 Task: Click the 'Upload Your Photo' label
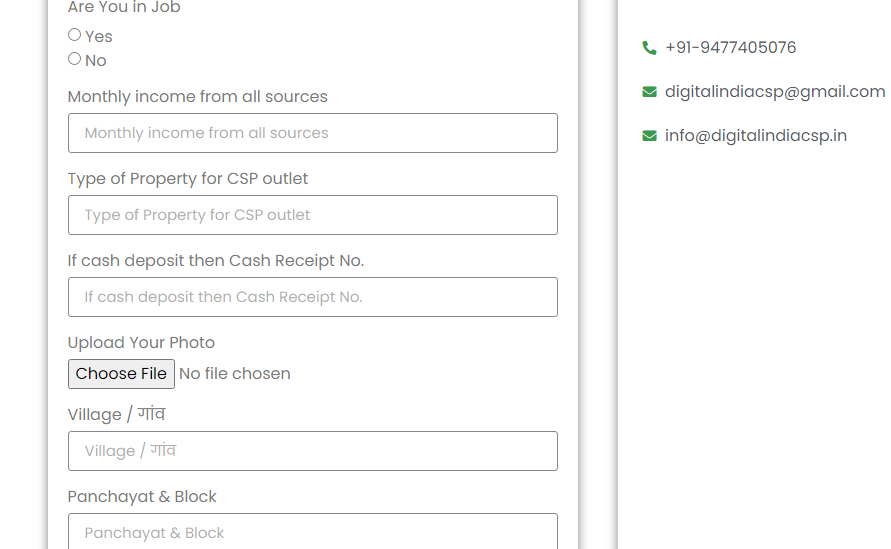(141, 343)
